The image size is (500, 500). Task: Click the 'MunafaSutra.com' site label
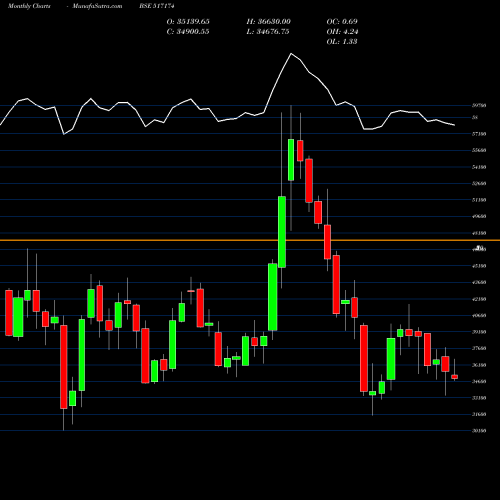point(97,6)
